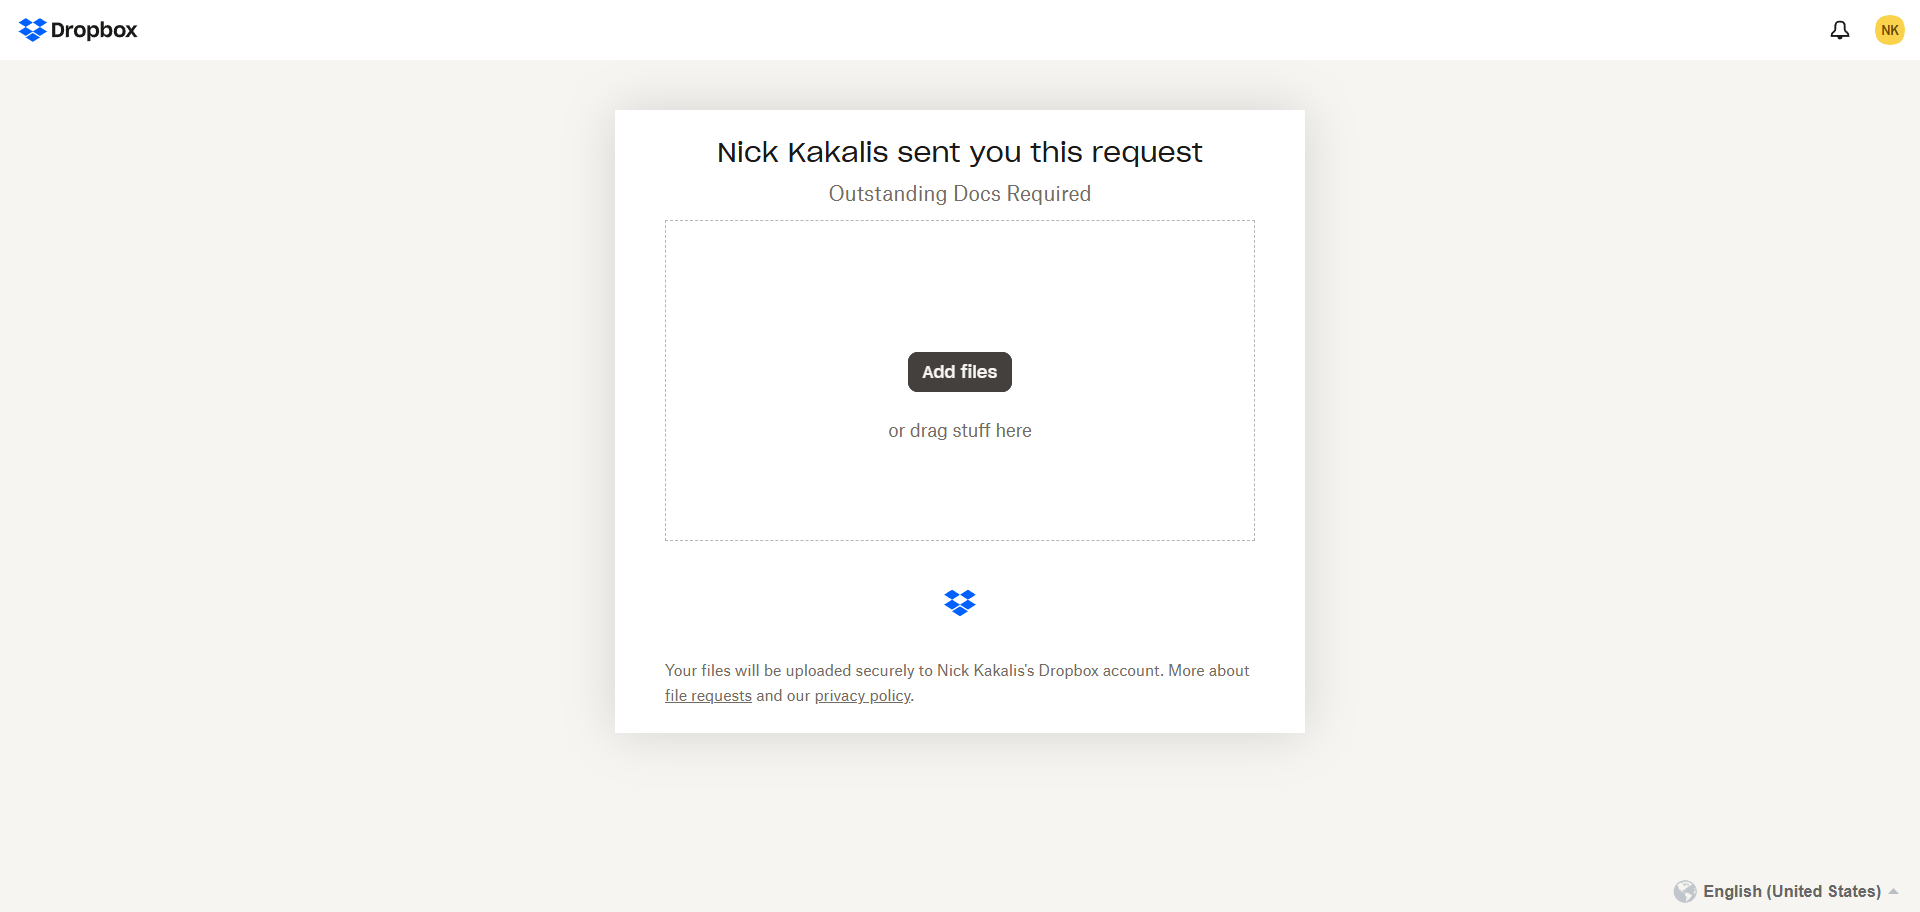Select the "Nick Kakalis sent you this request" heading
Image resolution: width=1920 pixels, height=912 pixels.
point(959,152)
